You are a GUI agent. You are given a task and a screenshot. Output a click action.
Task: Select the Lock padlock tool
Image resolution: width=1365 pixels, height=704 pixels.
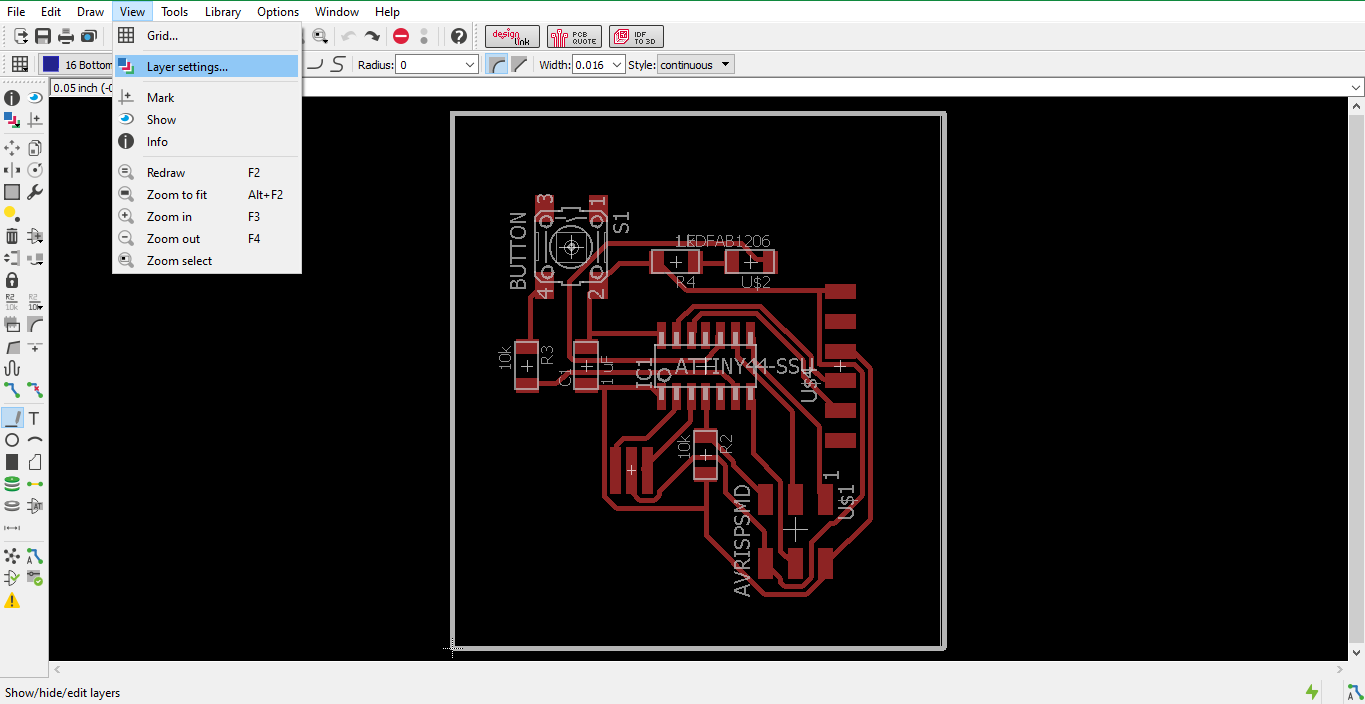tap(12, 280)
